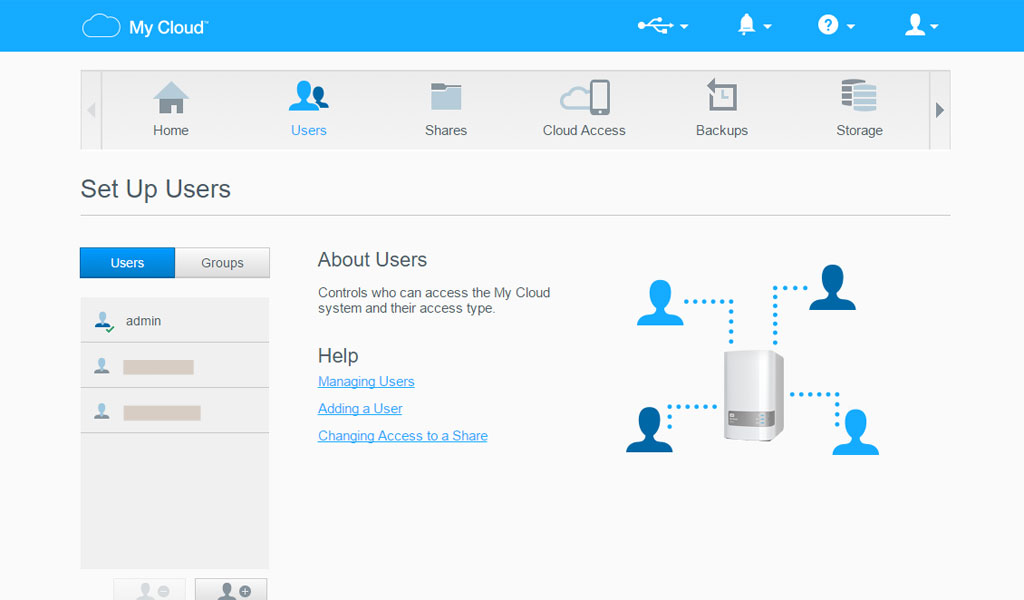Open the Cloud Access section
1024x600 pixels.
584,110
